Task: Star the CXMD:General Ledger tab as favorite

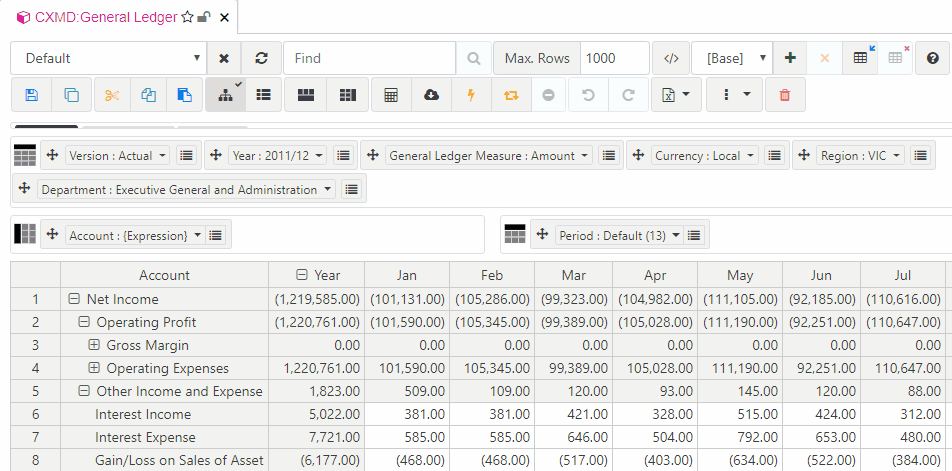Action: [x=187, y=18]
